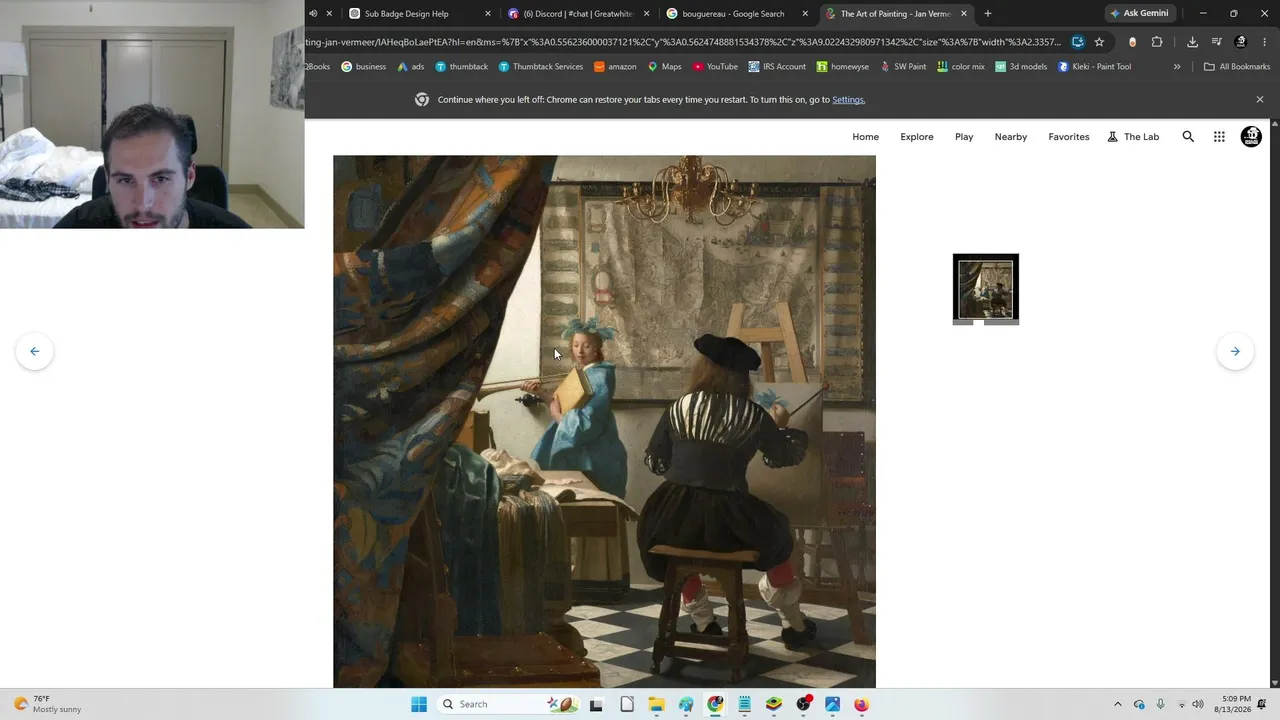The image size is (1280, 720).
Task: Click the Windows taskbar Search box
Action: [510, 704]
